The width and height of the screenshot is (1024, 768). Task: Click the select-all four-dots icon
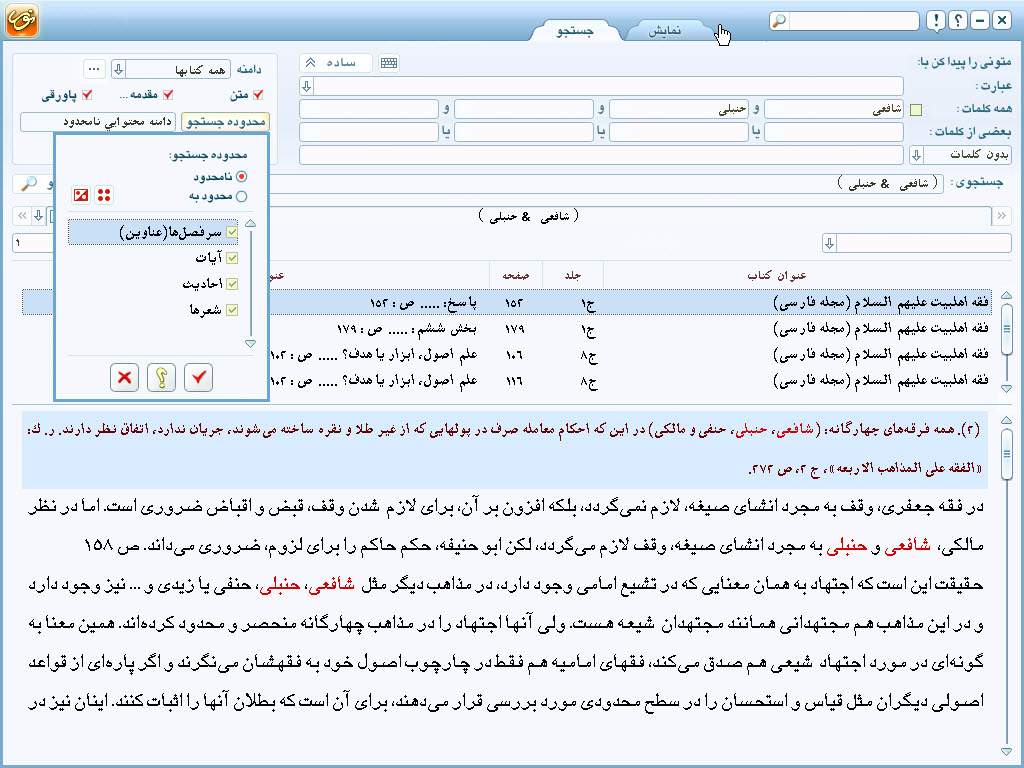pos(104,195)
